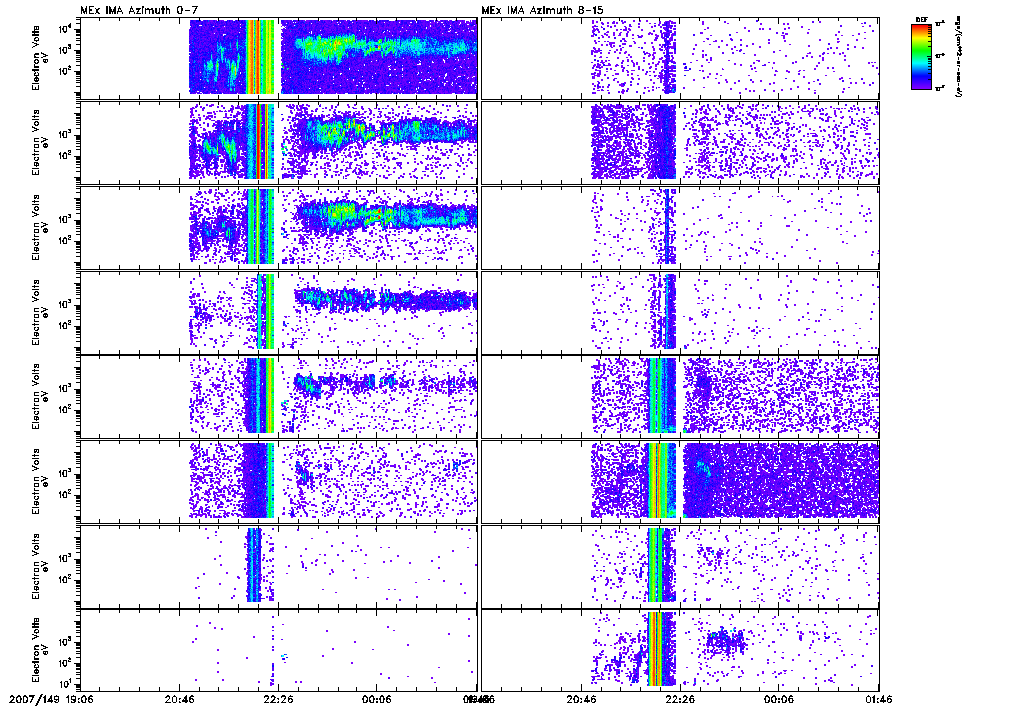Click the '20:46' tick under right column
The width and height of the screenshot is (1024, 708).
581,699
